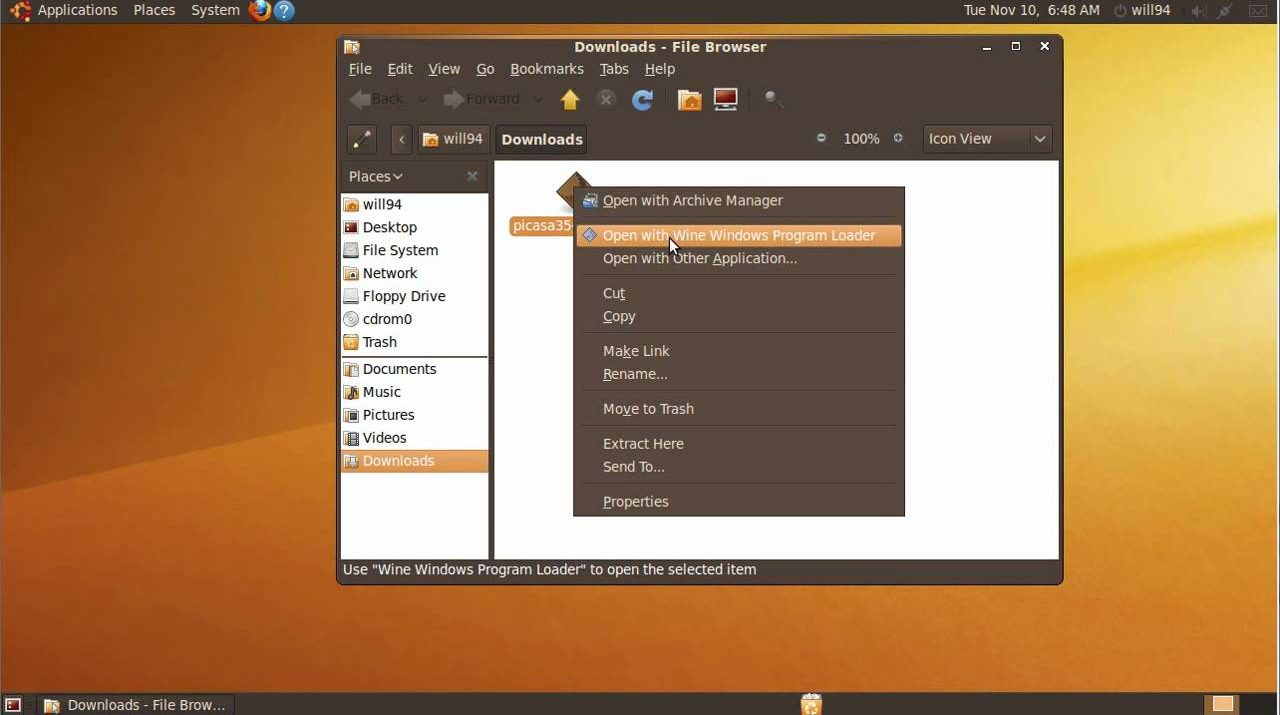Click the Search magnifier icon
Image resolution: width=1280 pixels, height=715 pixels.
tap(773, 99)
